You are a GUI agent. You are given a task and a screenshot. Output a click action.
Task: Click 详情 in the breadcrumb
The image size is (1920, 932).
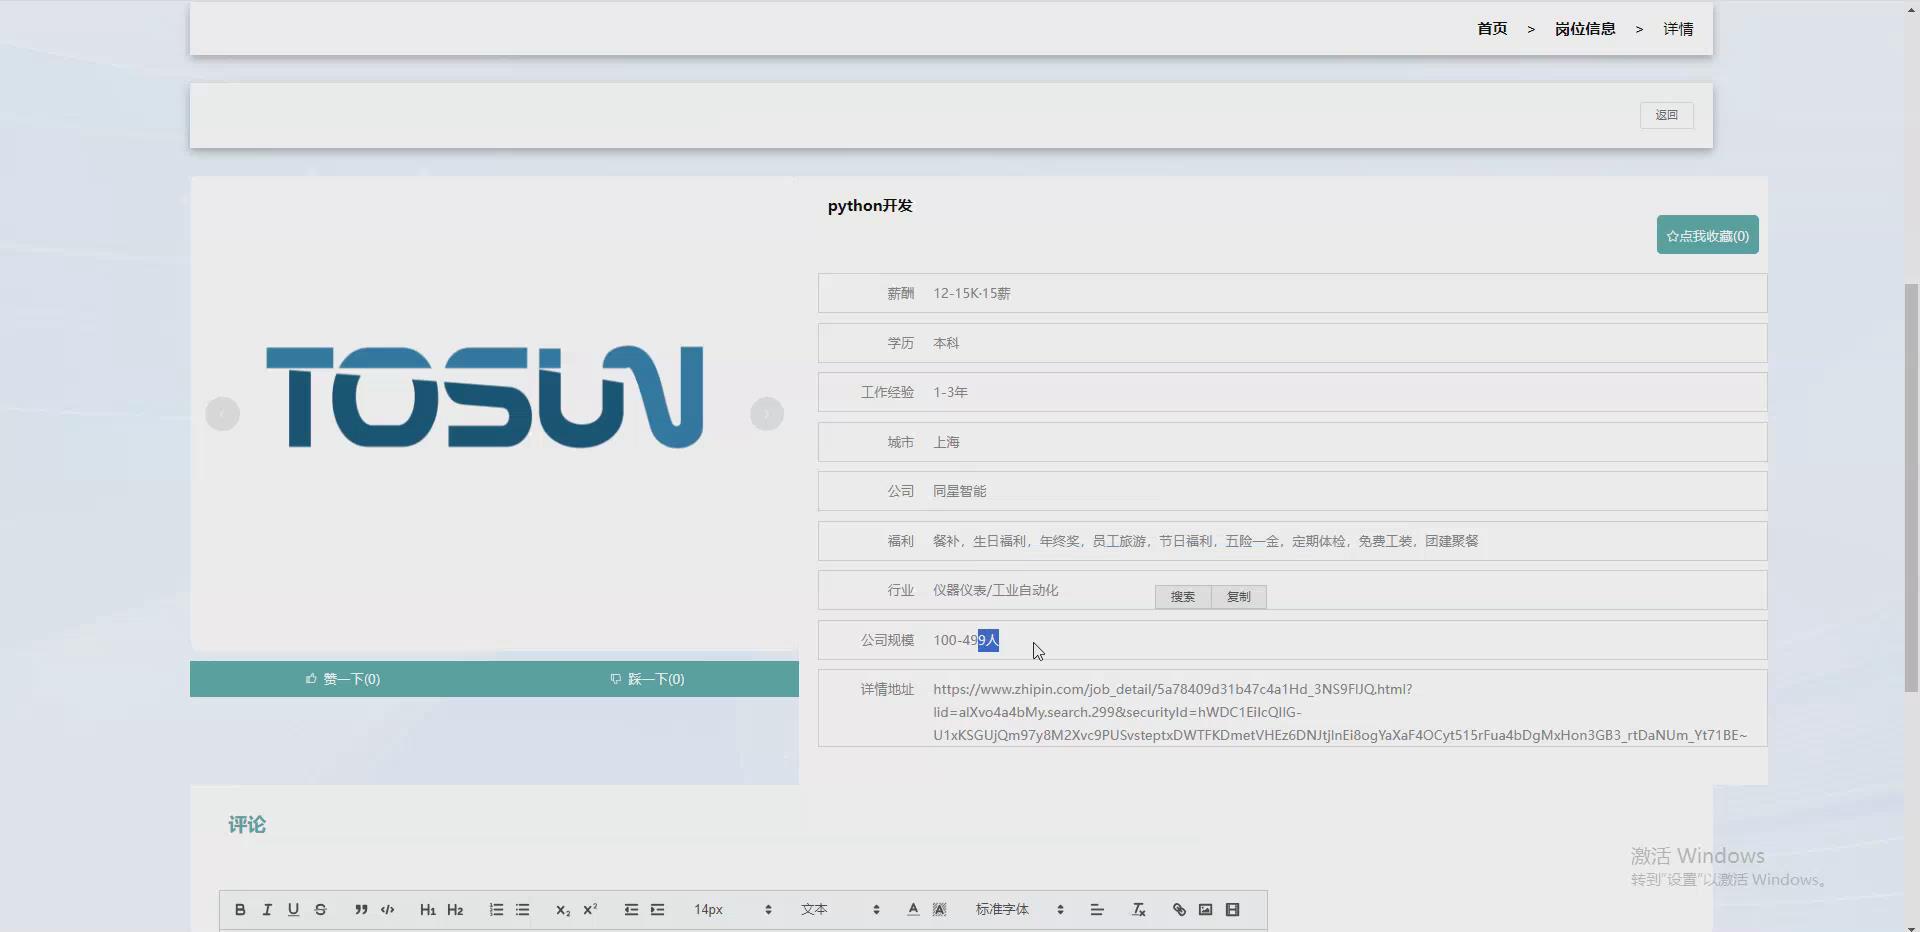pos(1678,29)
